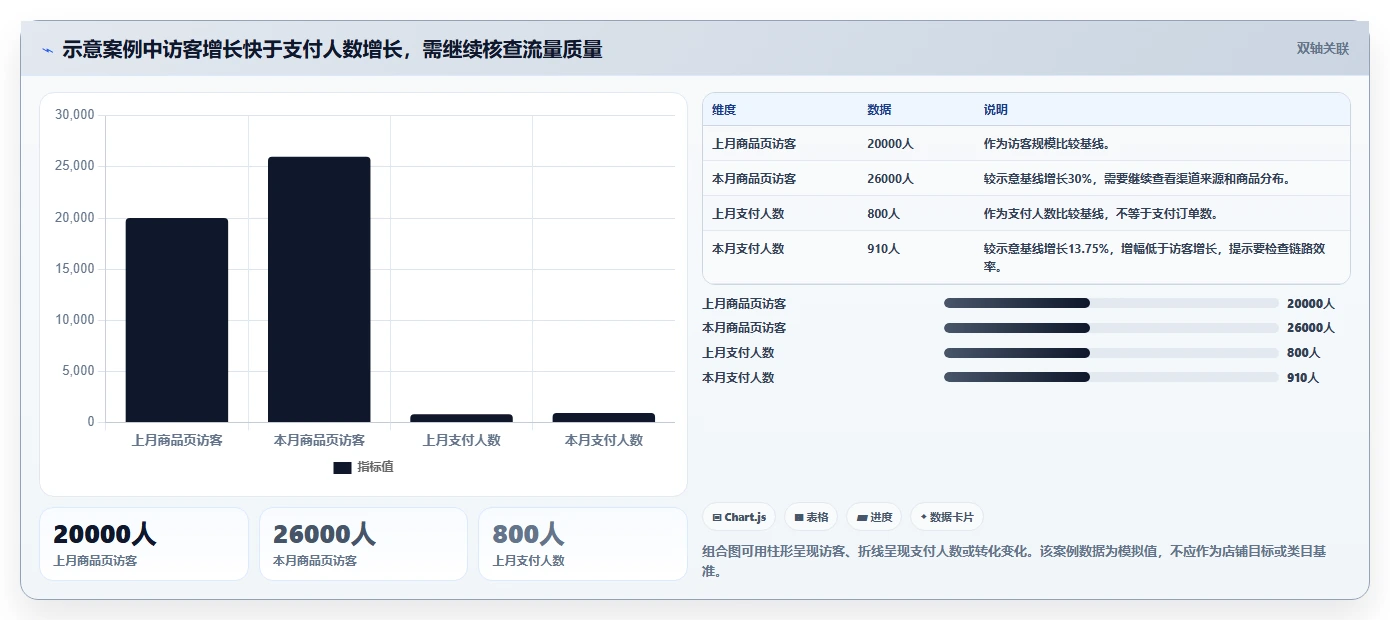The height and width of the screenshot is (620, 1390).
Task: Click the Chart.js chip
Action: (739, 517)
